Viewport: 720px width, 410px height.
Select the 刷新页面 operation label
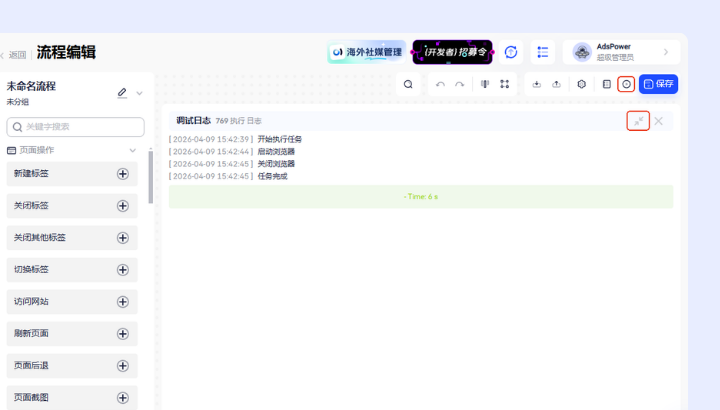point(31,333)
